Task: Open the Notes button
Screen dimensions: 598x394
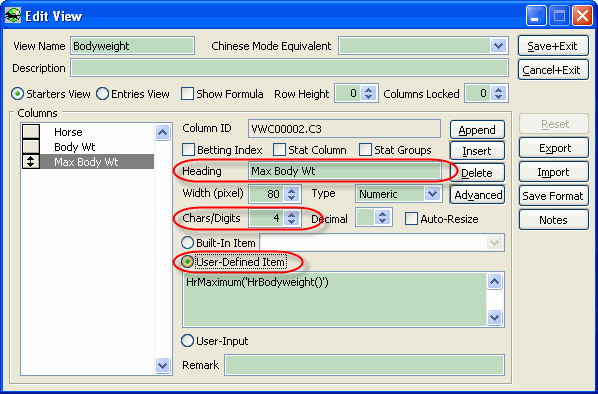Action: (x=553, y=220)
